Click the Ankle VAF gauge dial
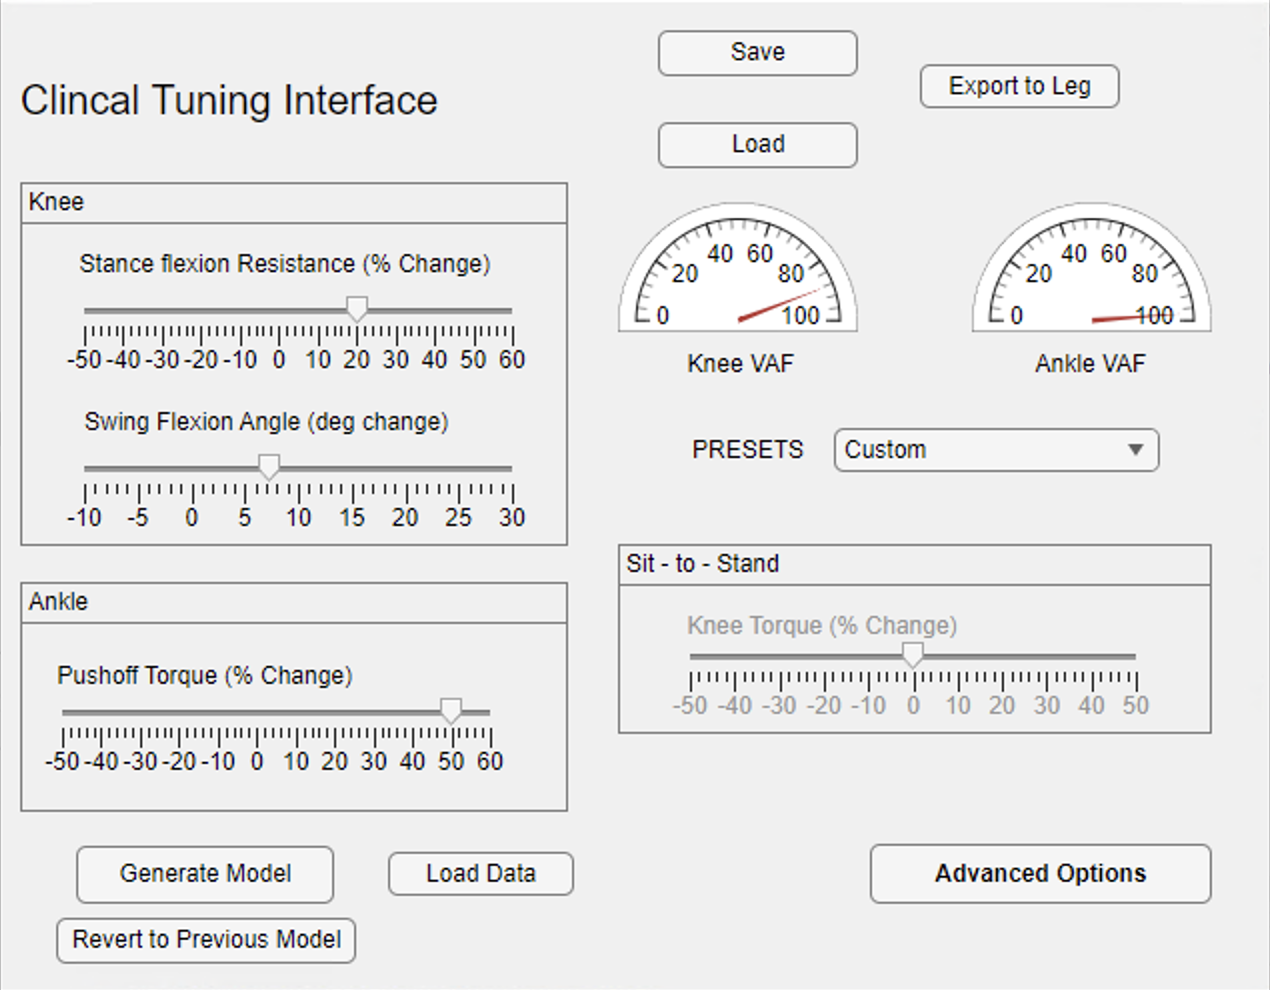 tap(1091, 270)
